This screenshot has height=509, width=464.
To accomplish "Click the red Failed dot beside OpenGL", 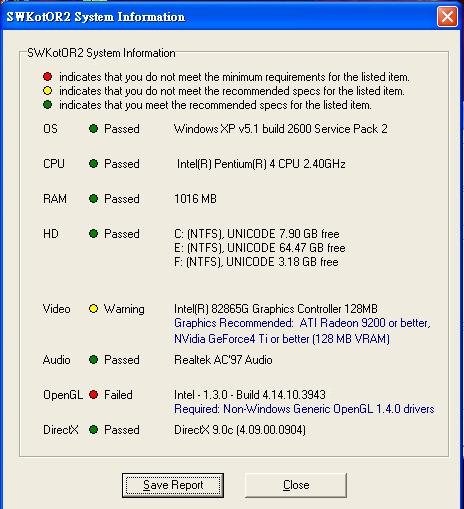I will (94, 395).
